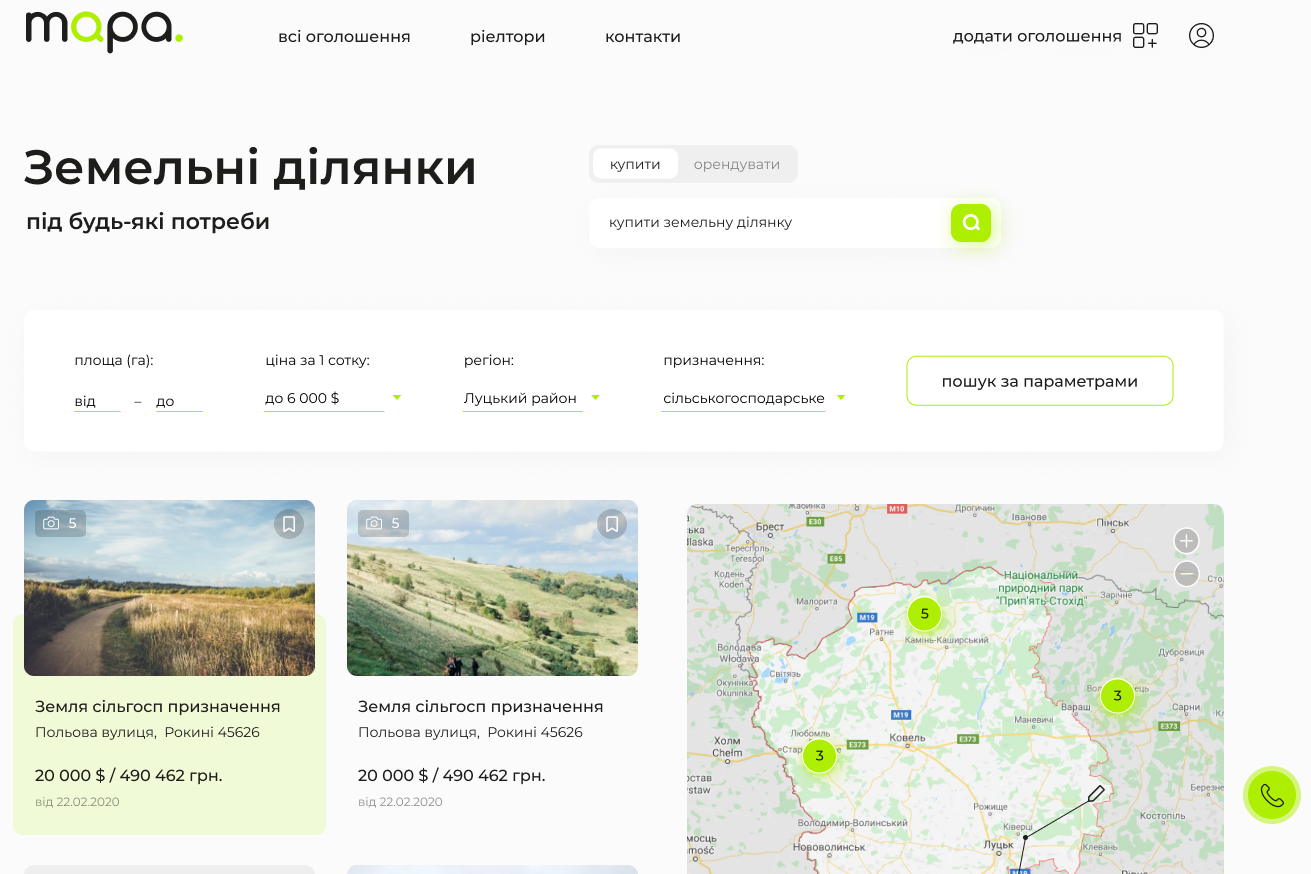Expand the region dropdown "Луцький район"

(x=530, y=398)
